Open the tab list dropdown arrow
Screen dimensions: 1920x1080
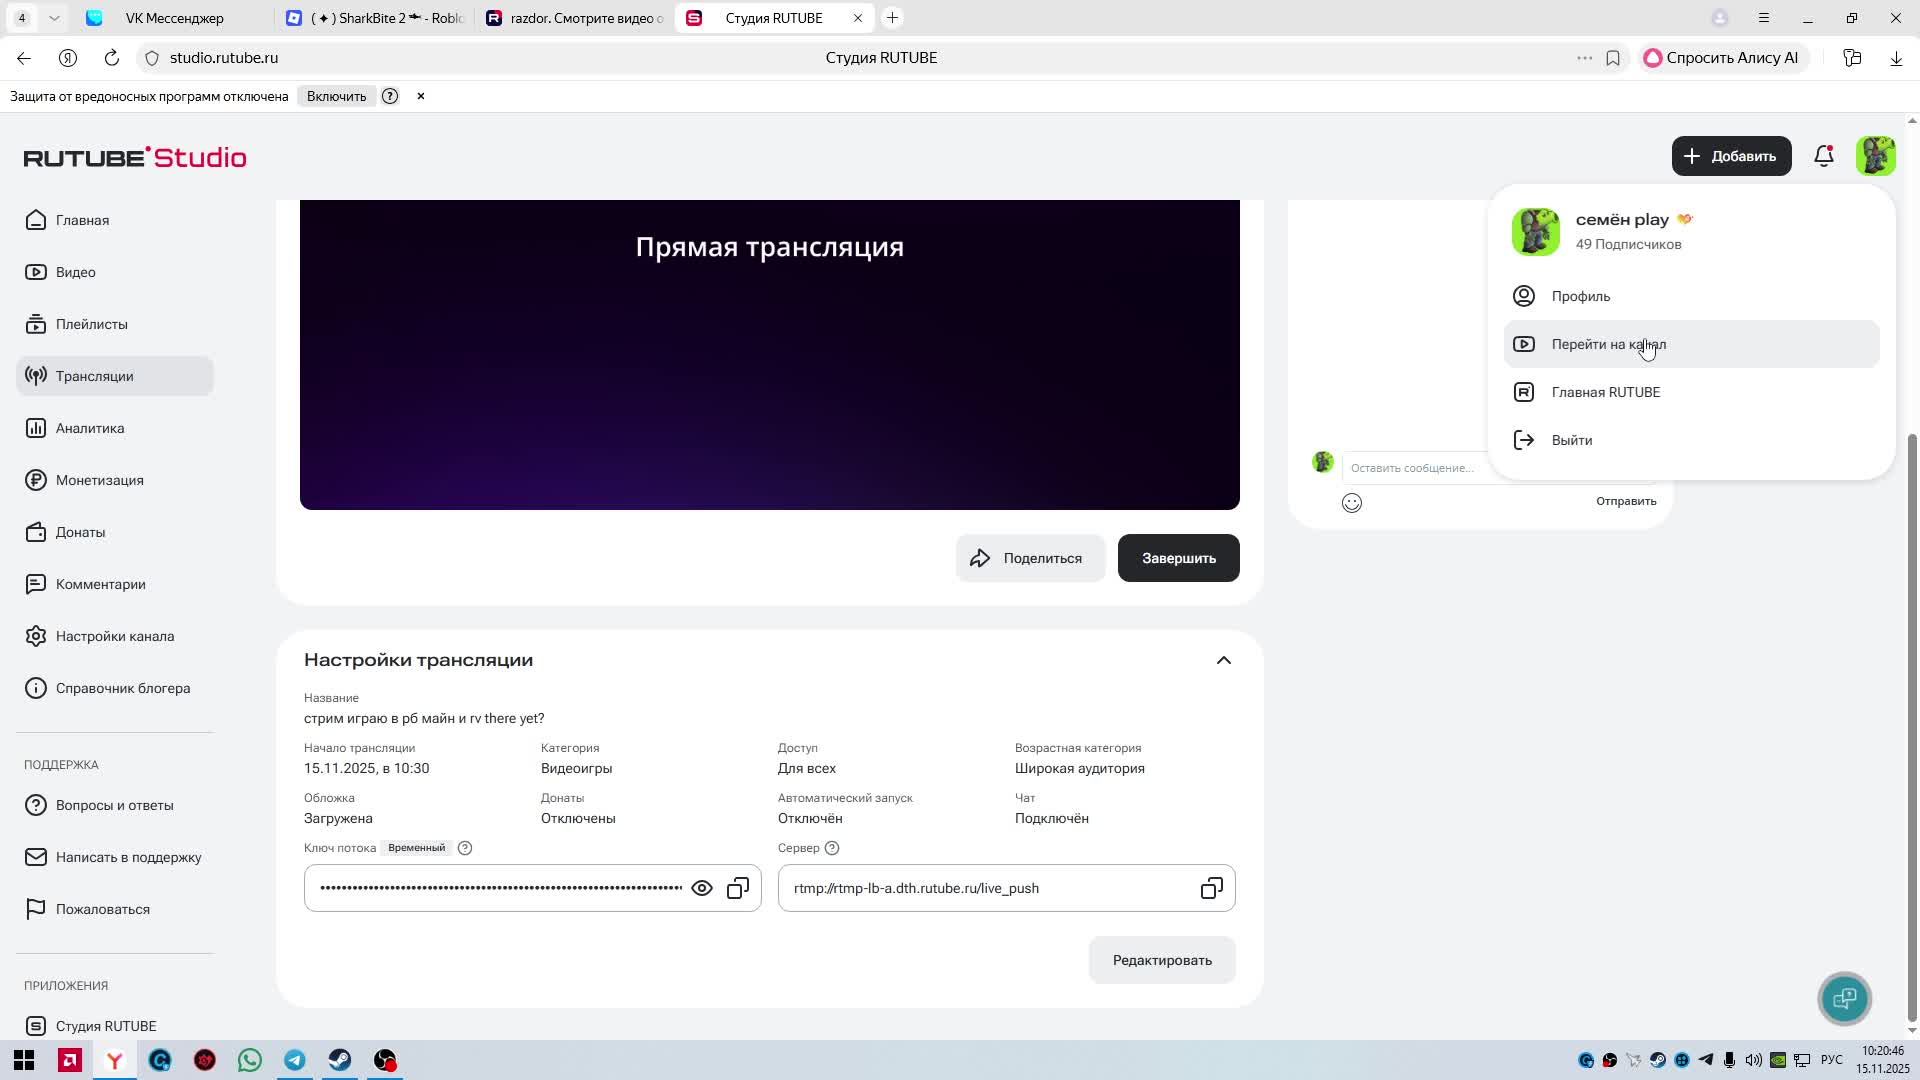tap(54, 18)
